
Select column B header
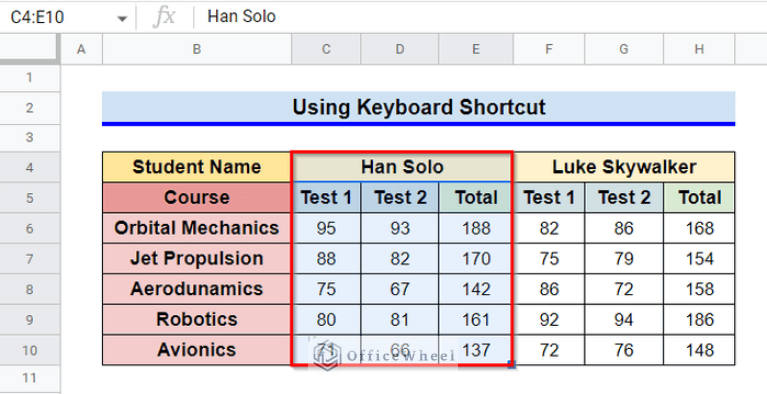click(197, 49)
